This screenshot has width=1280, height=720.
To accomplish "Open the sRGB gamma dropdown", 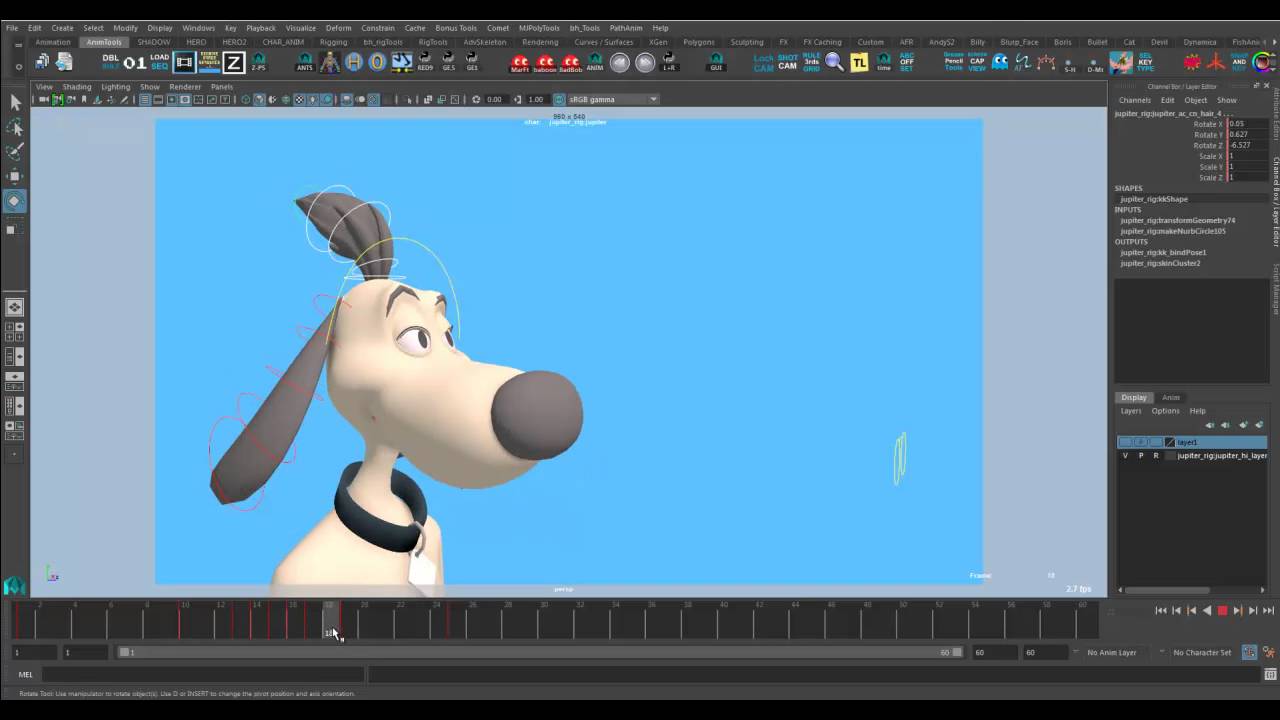I will 612,99.
